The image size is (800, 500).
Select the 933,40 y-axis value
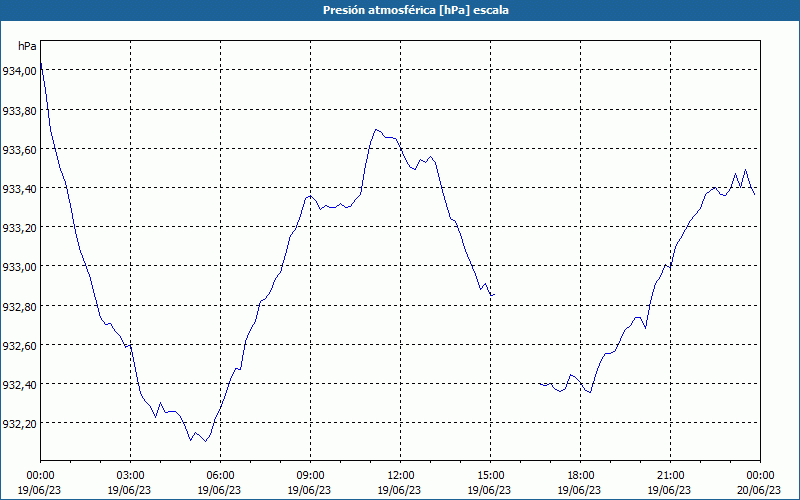pyautogui.click(x=19, y=189)
